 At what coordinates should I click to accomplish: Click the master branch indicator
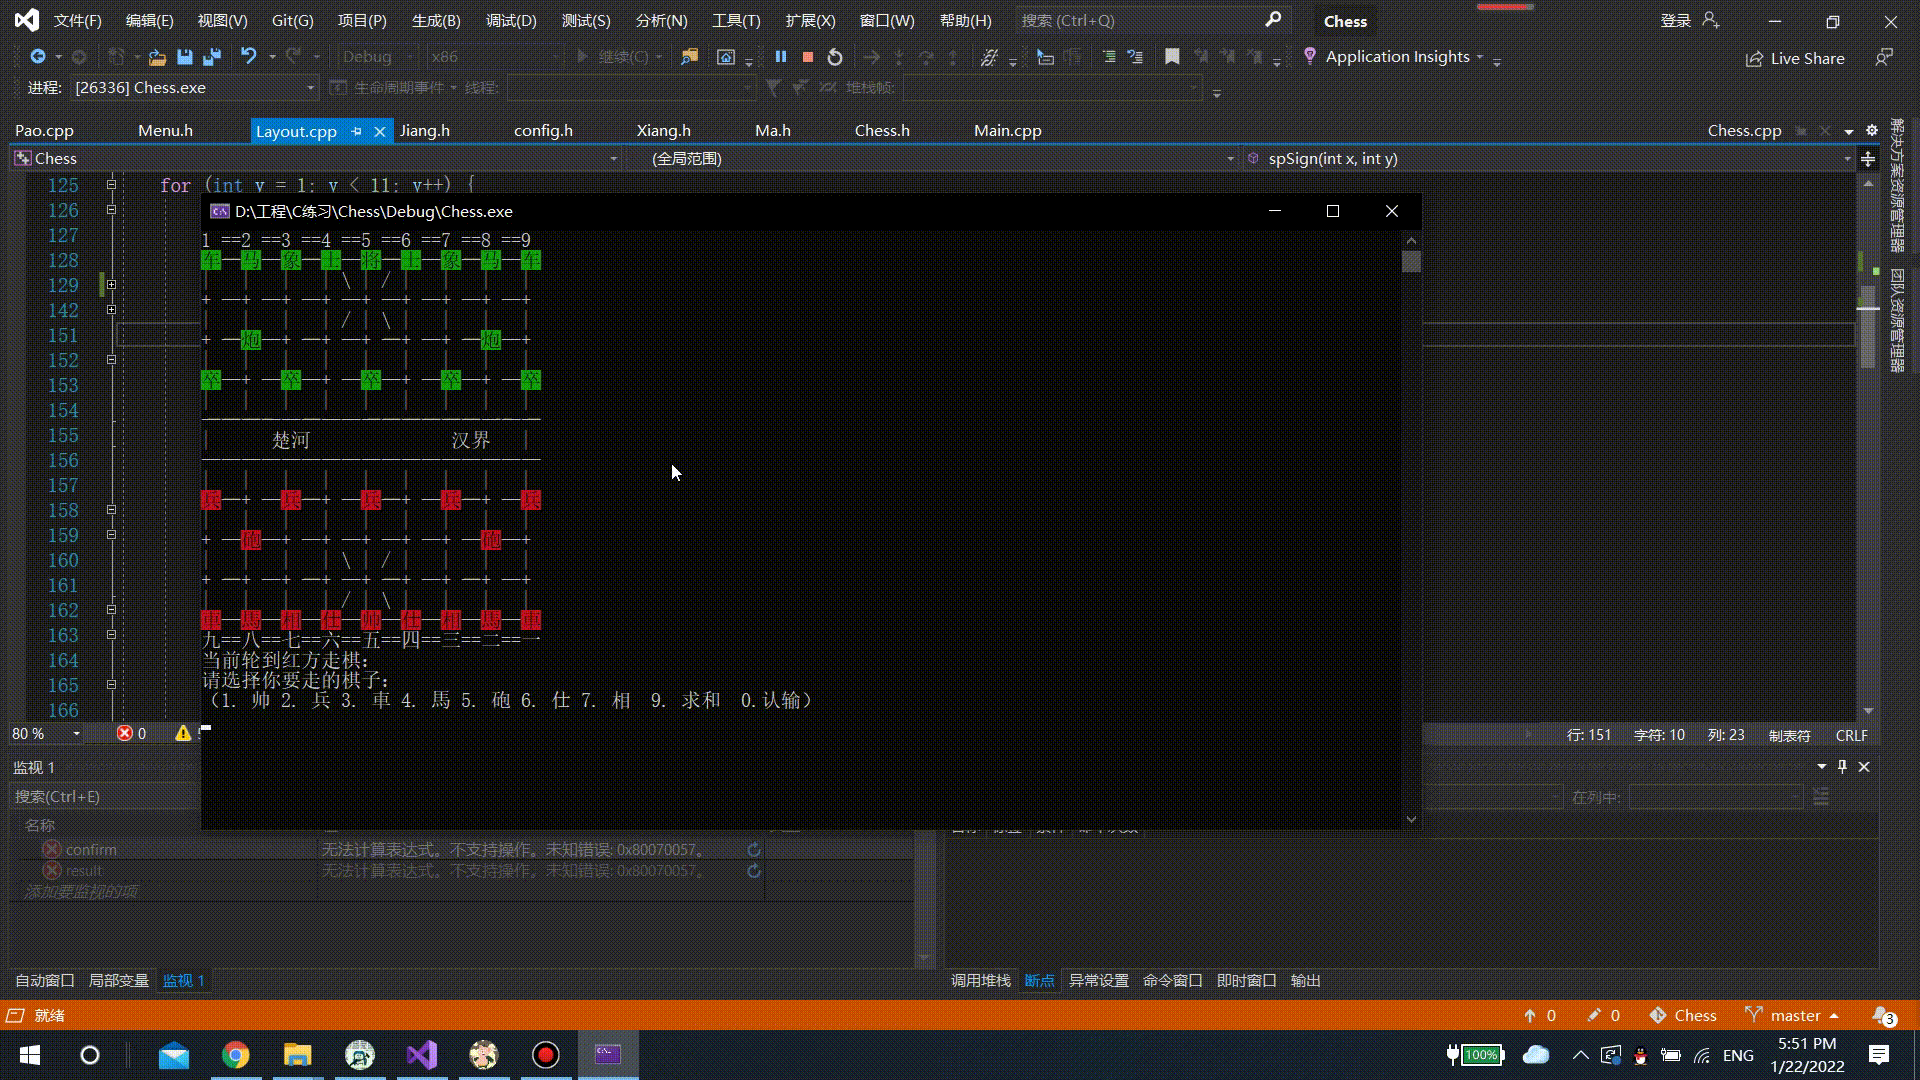(1795, 1015)
